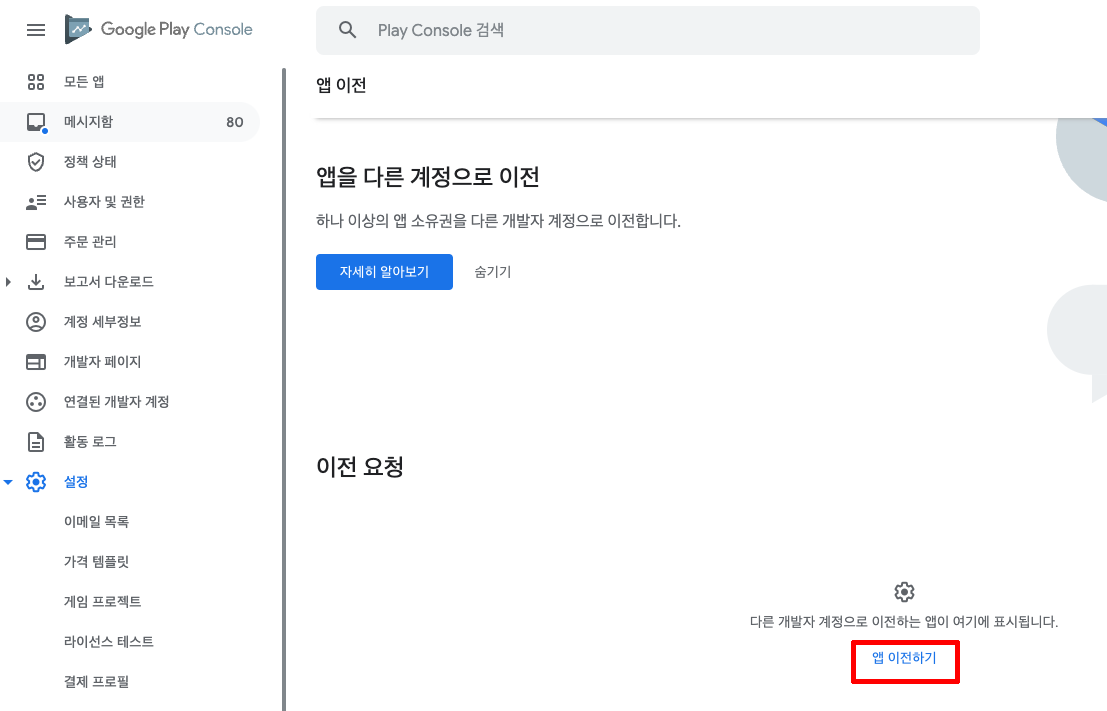Click the 앱 이전 page title
This screenshot has width=1107, height=711.
tap(341, 85)
